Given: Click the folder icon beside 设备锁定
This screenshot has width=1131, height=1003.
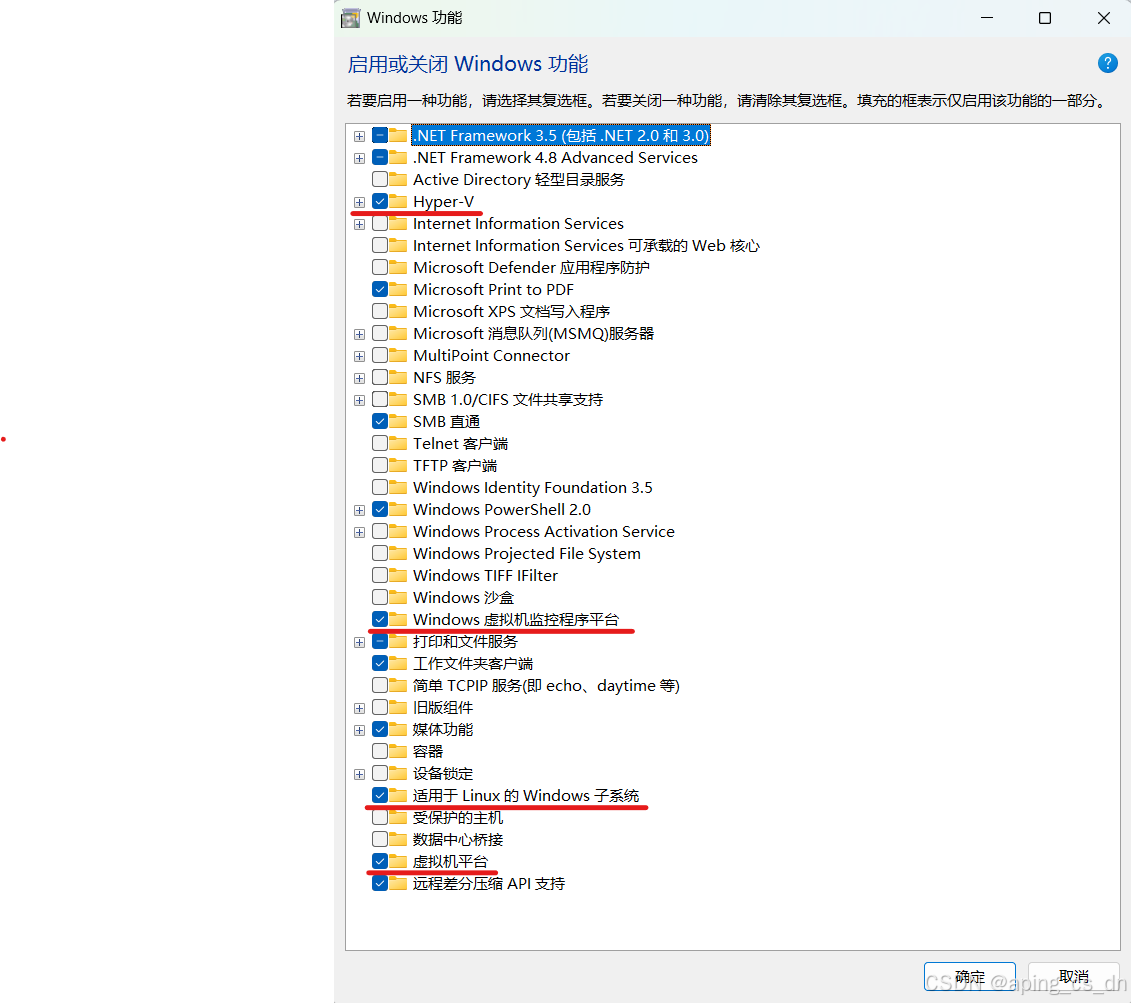Looking at the screenshot, I should point(398,773).
